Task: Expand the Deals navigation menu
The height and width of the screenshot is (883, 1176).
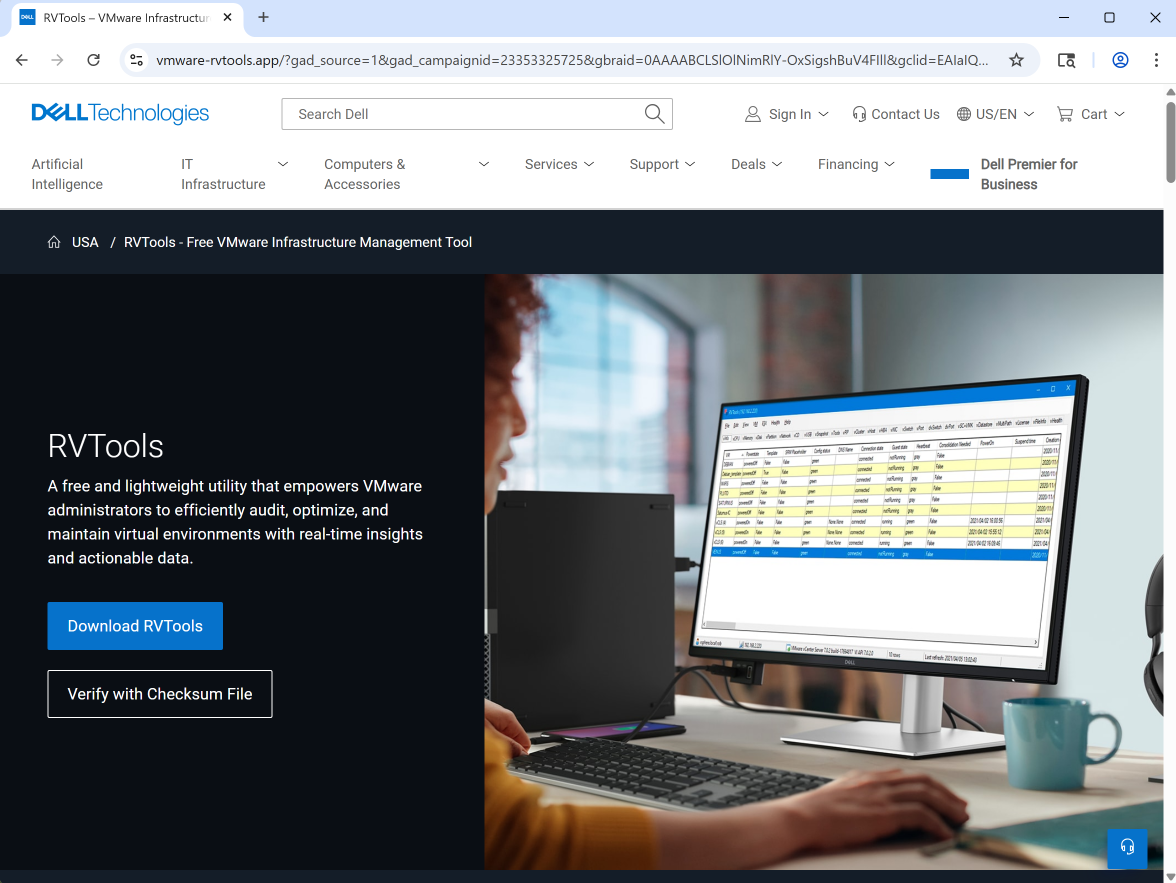Action: click(x=756, y=164)
